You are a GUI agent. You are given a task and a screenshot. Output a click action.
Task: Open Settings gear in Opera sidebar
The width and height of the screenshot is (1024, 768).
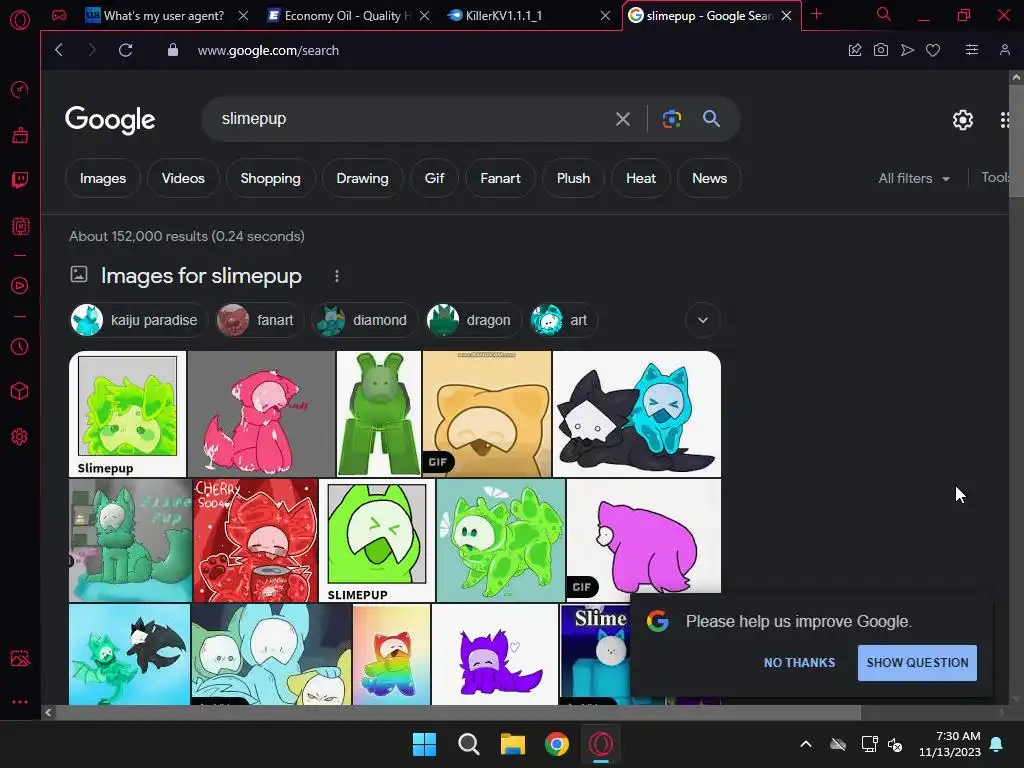pos(20,436)
